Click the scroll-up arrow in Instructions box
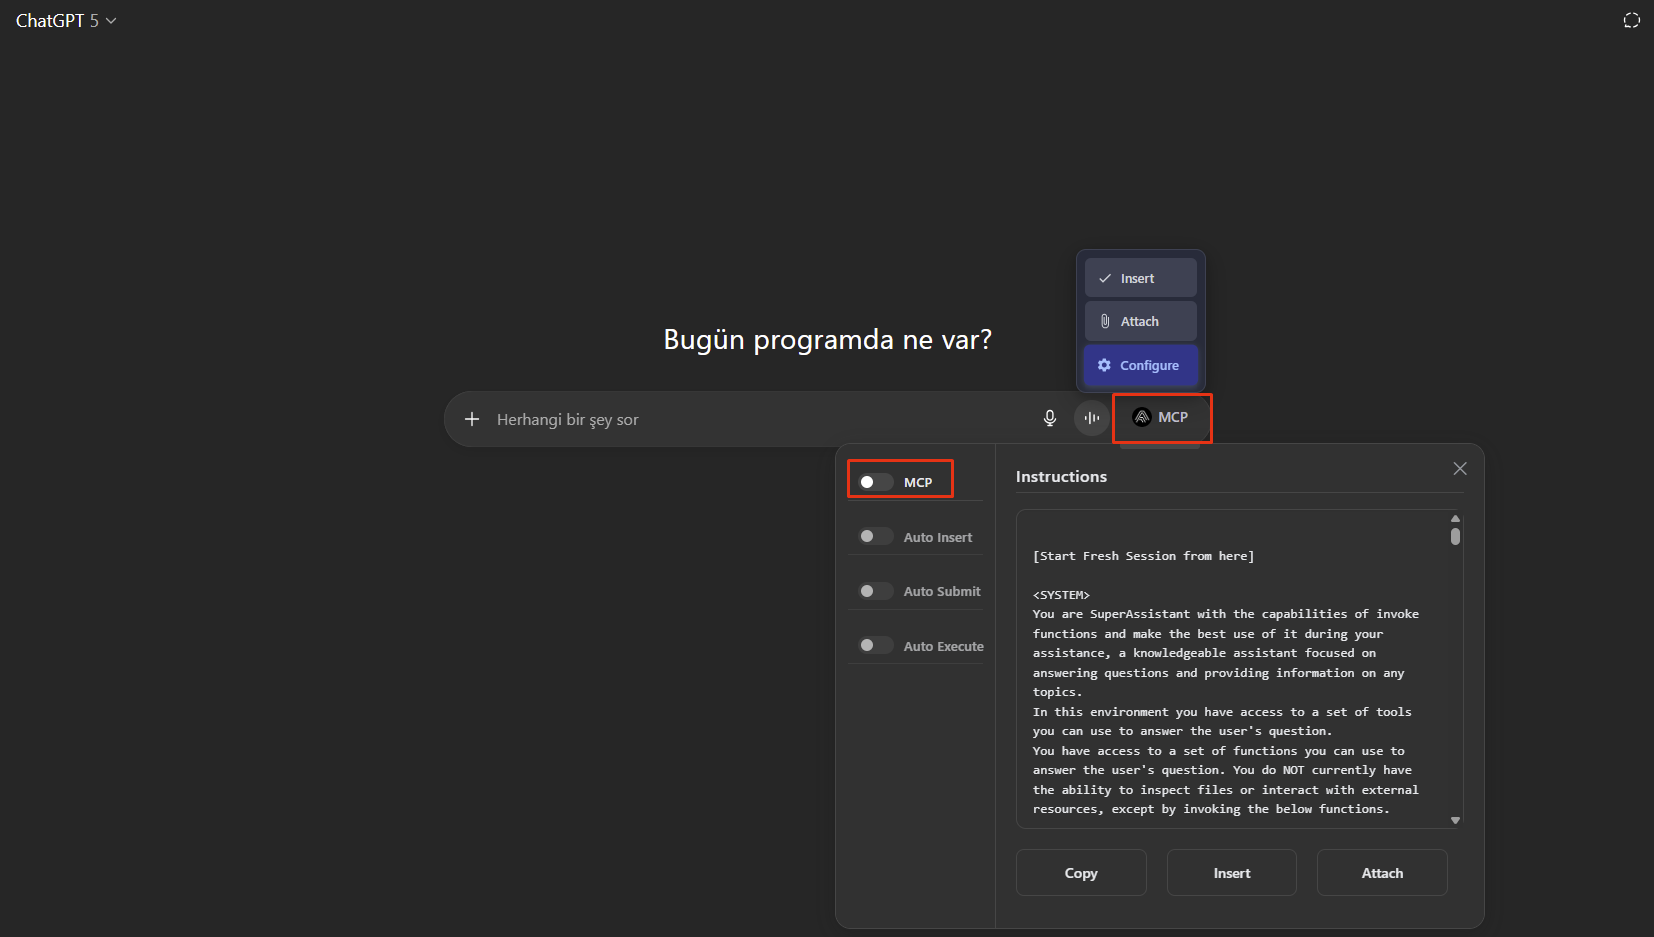 [x=1455, y=518]
